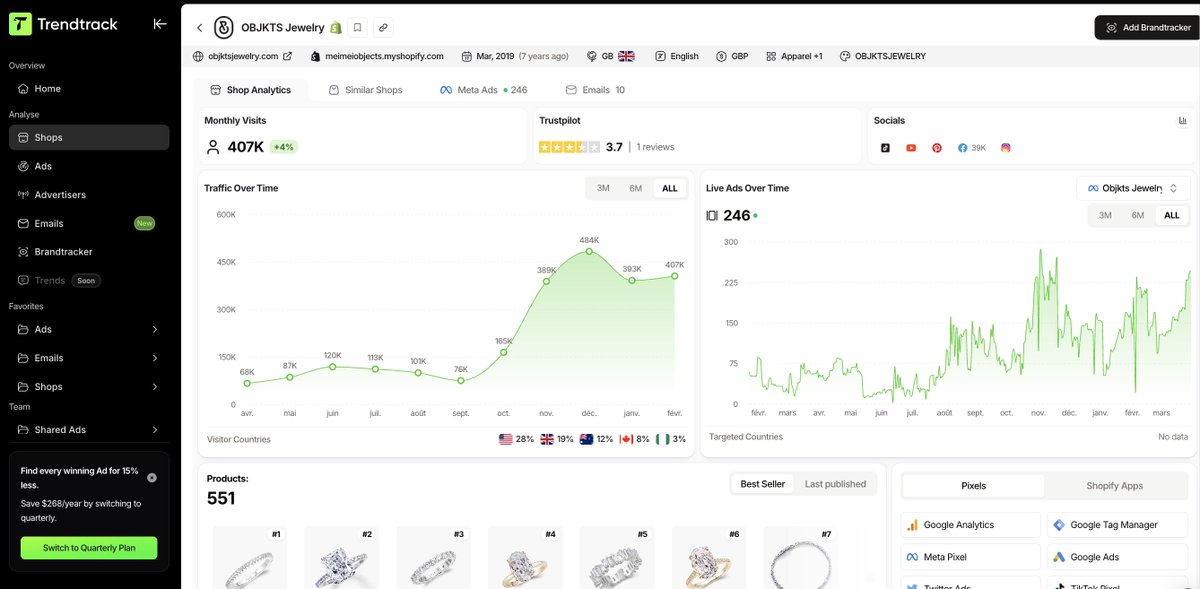
Task: Click the Monthly Visits person icon
Action: click(213, 147)
